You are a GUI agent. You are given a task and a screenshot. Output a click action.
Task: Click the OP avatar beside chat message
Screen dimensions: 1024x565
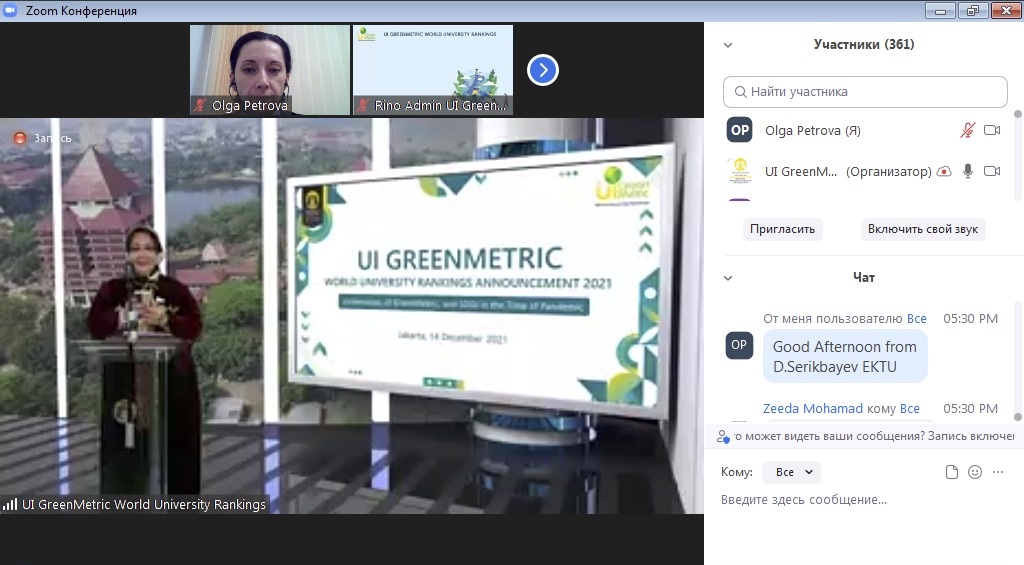point(739,345)
